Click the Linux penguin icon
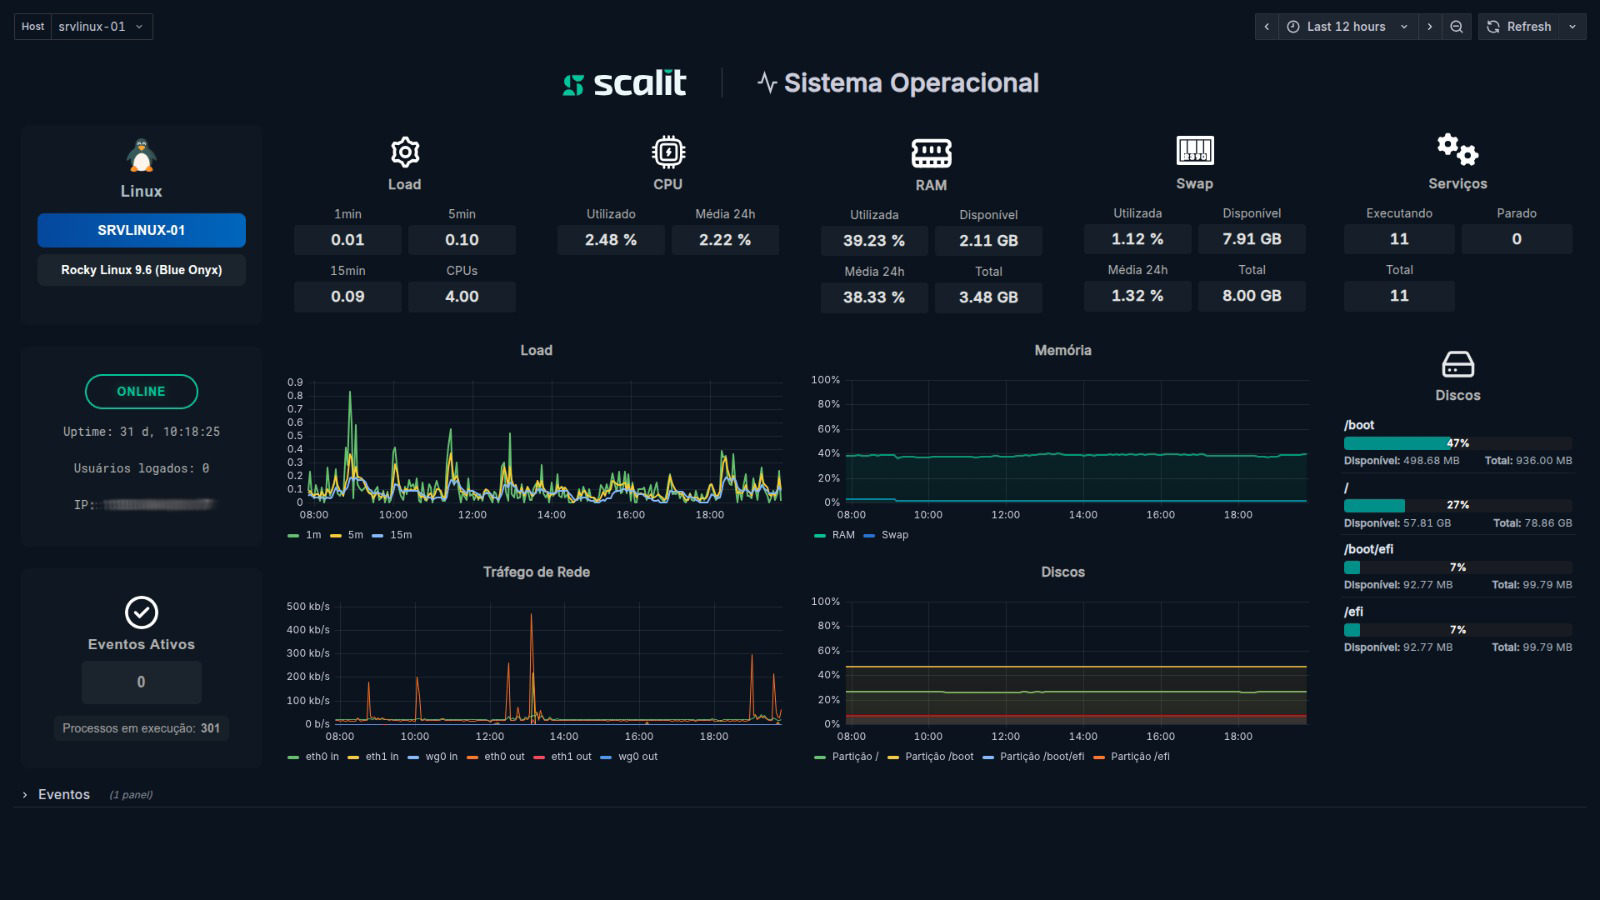Screen dimensions: 1600x900 coord(141,155)
